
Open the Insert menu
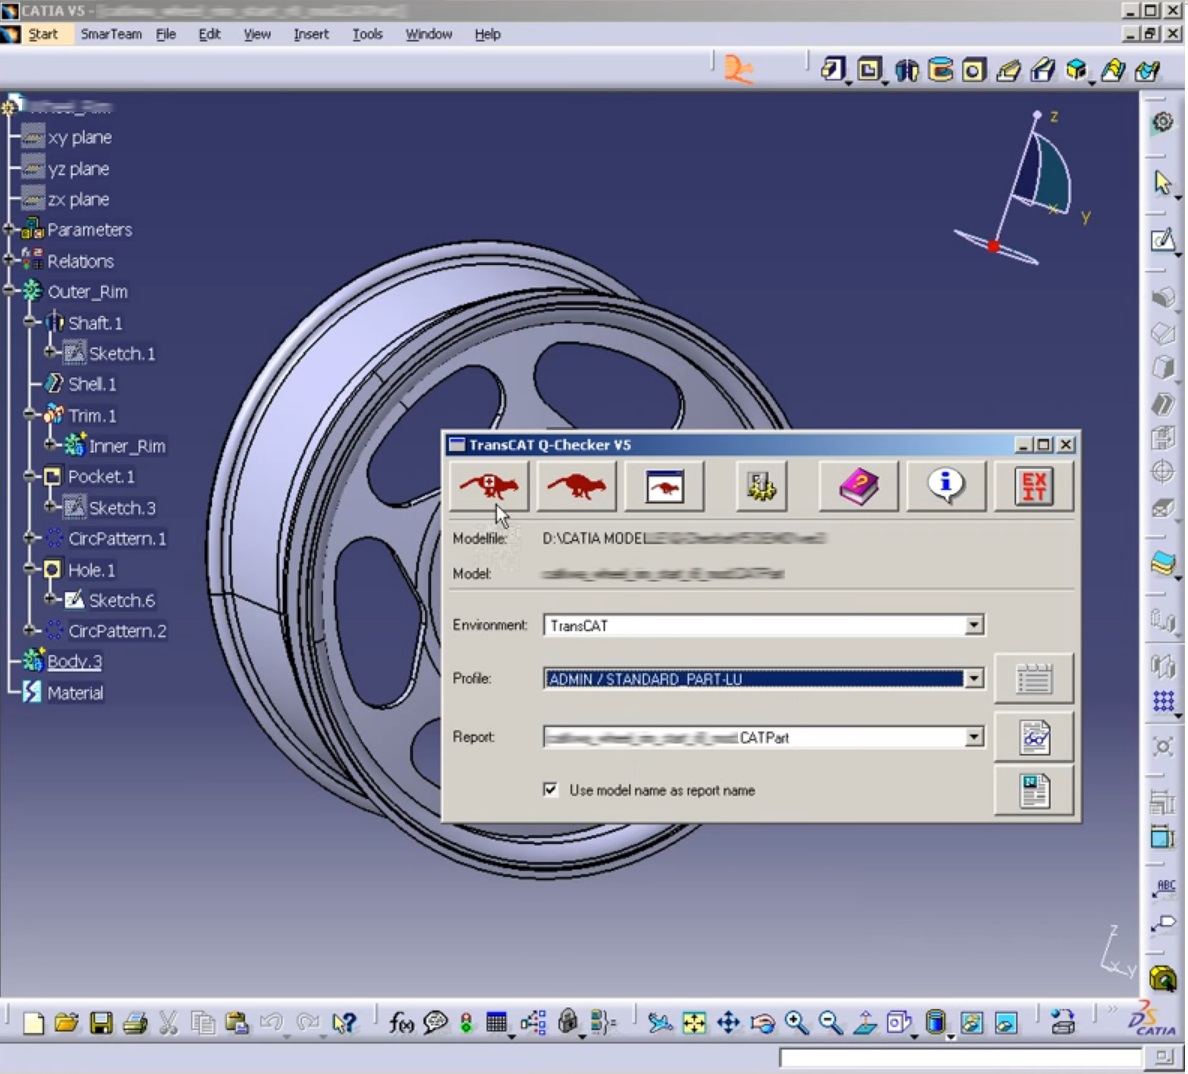pos(311,34)
